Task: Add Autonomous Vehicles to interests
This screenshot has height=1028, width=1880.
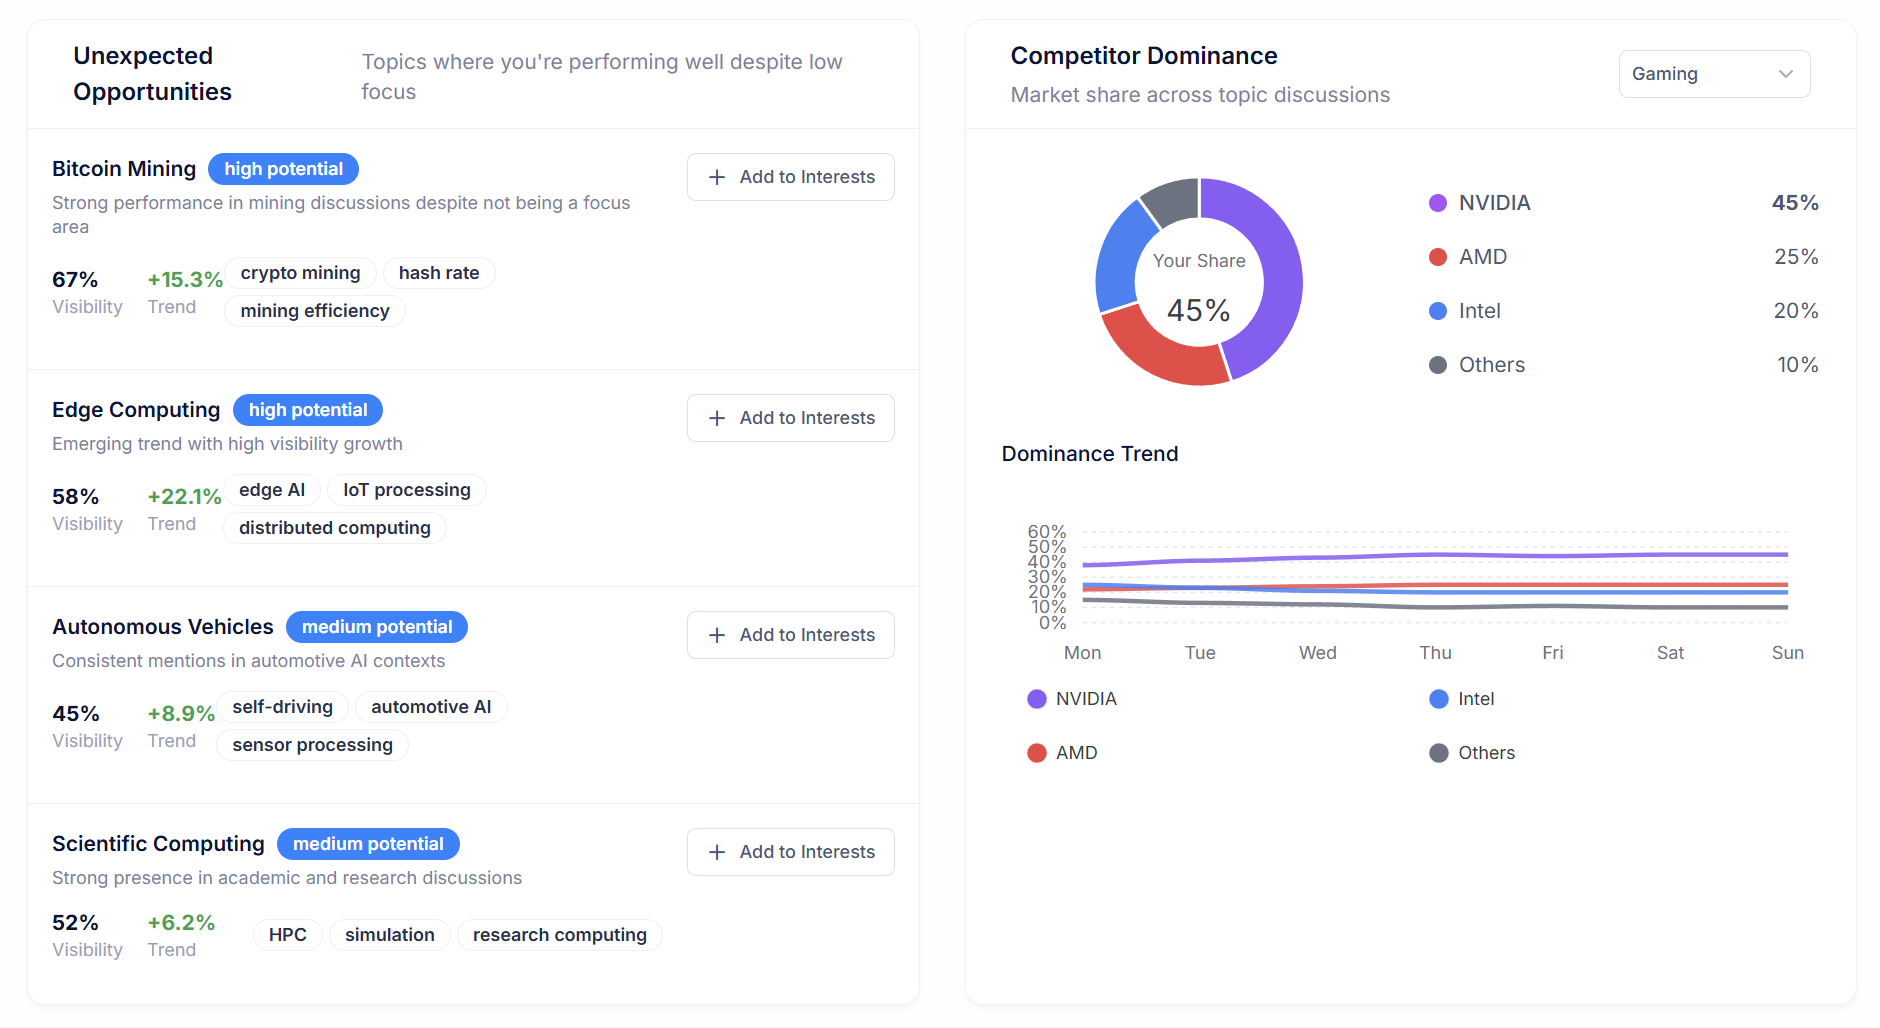Action: tap(790, 635)
